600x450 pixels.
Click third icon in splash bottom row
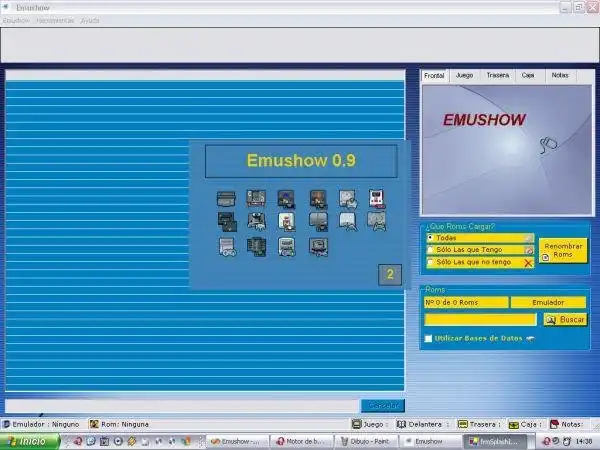tap(287, 247)
